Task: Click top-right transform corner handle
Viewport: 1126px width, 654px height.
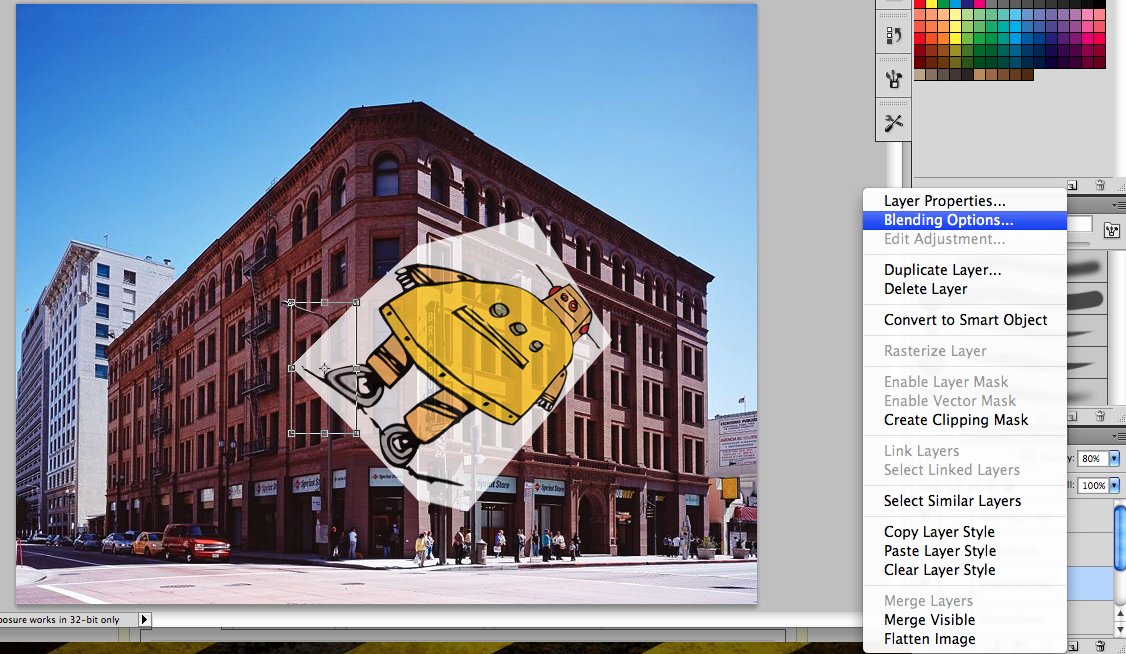Action: (x=357, y=303)
